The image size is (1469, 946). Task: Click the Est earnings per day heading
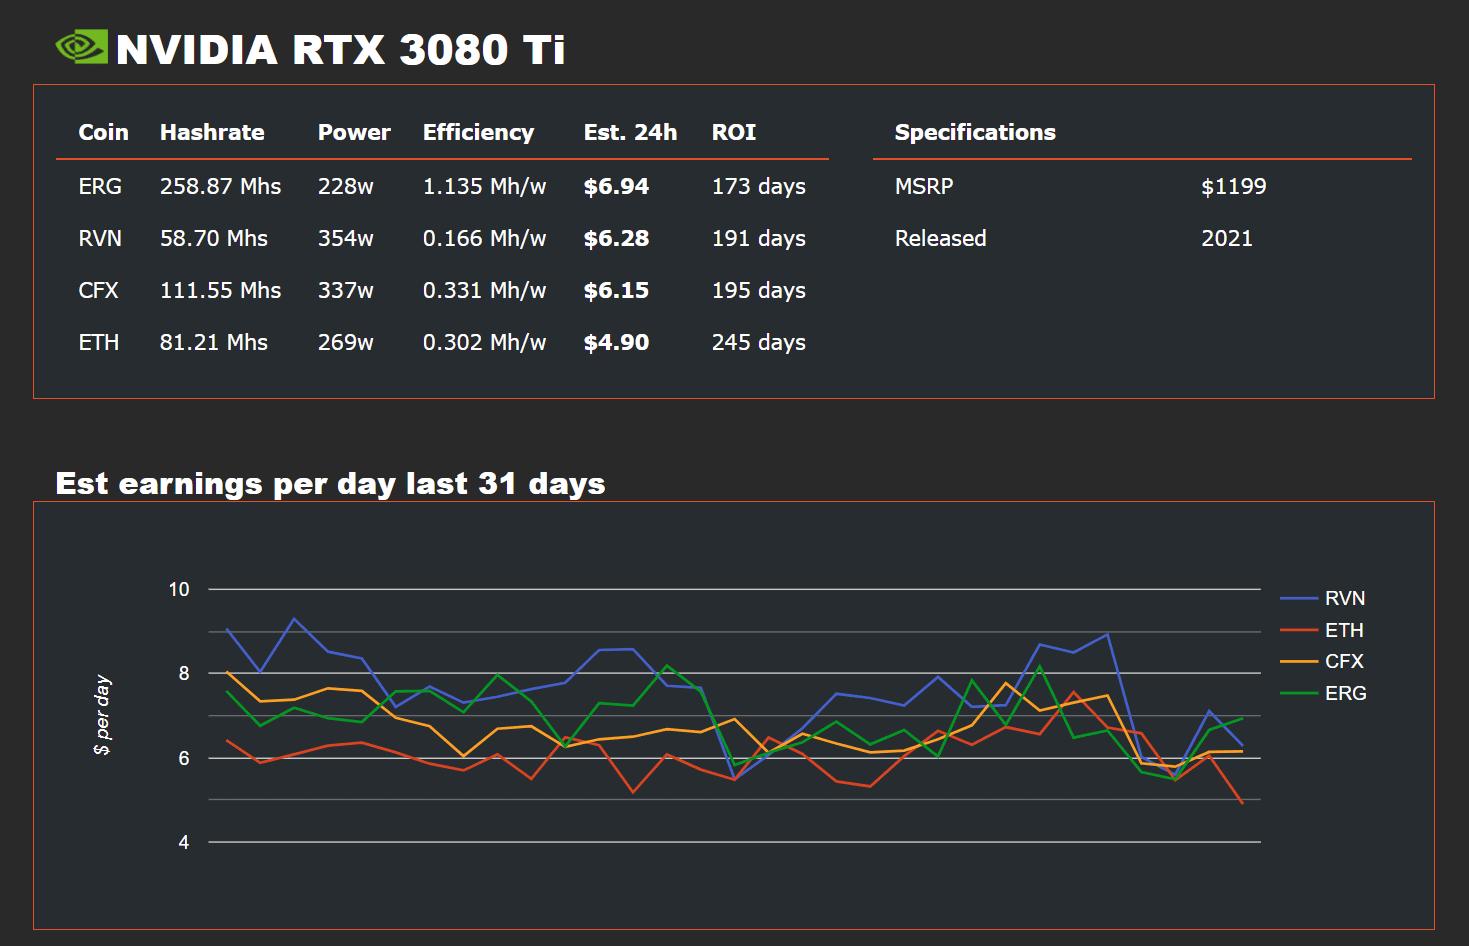click(x=330, y=484)
